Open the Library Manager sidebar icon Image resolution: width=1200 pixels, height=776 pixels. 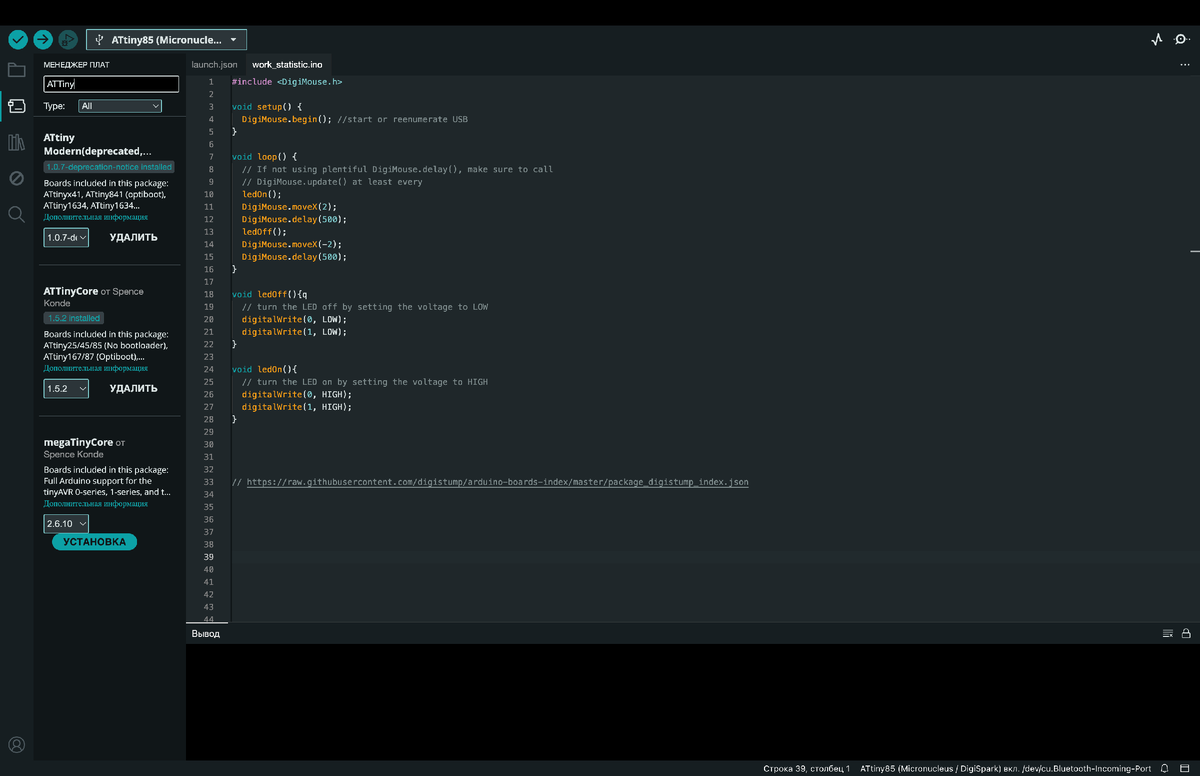(16, 142)
